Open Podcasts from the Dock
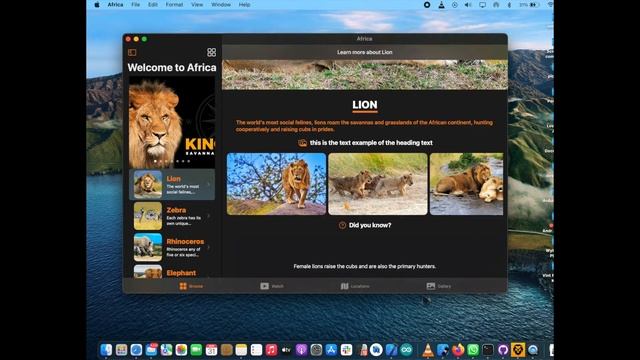This screenshot has width=640, height=360. click(301, 350)
